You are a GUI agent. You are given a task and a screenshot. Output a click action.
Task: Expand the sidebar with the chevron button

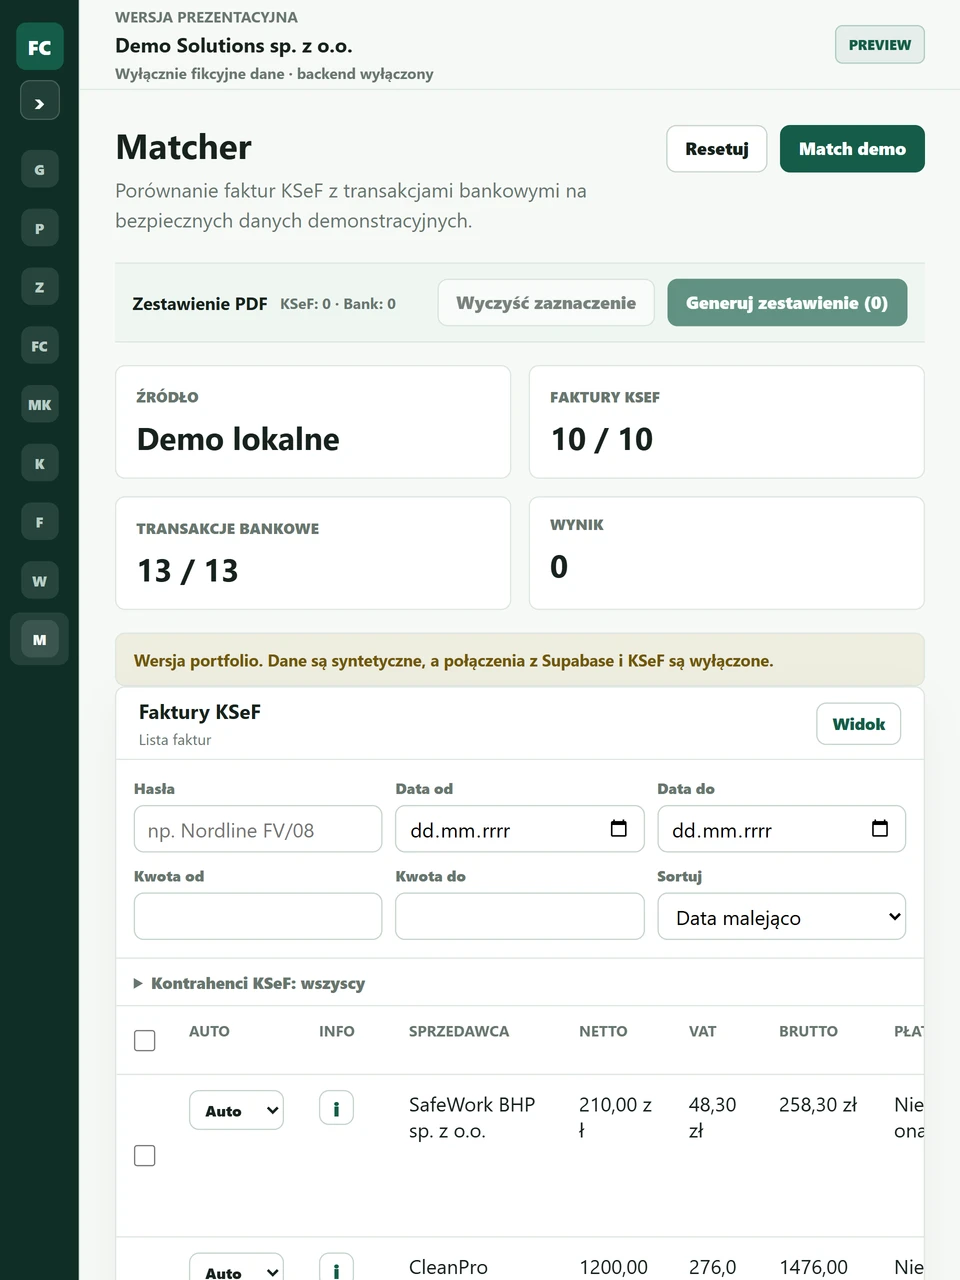click(x=39, y=101)
